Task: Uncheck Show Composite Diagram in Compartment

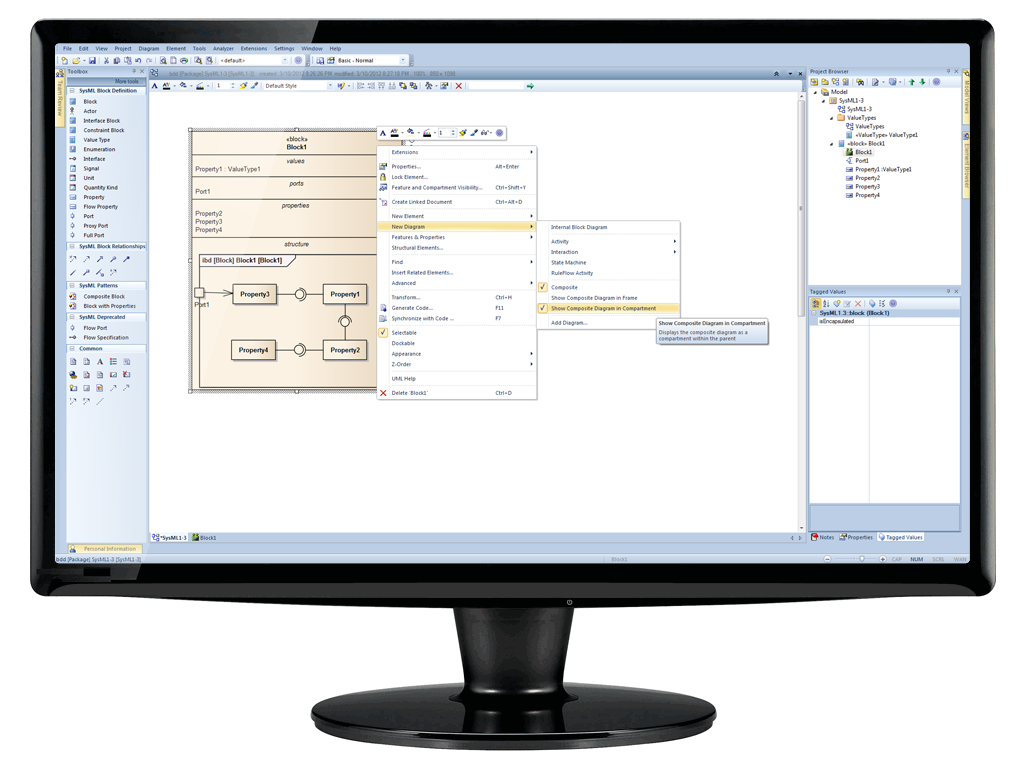Action: [x=543, y=308]
